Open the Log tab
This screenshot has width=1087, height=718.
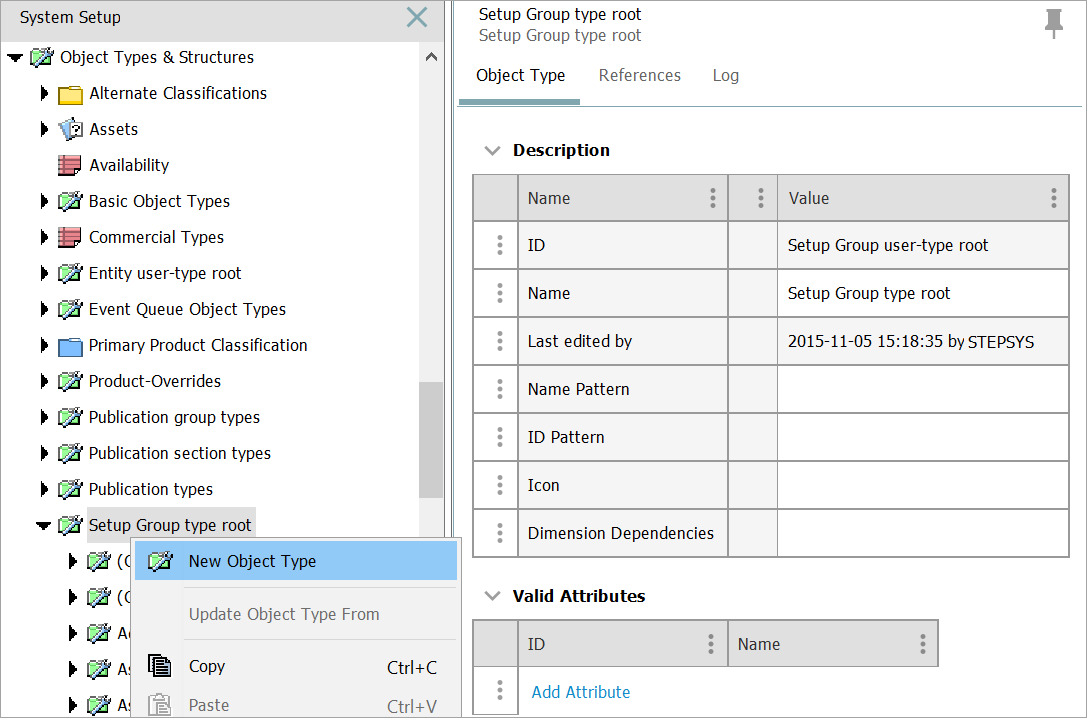tap(725, 76)
